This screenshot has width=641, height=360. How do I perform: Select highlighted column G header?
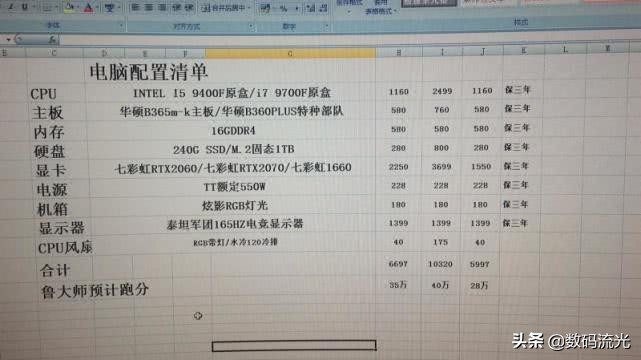(290, 53)
